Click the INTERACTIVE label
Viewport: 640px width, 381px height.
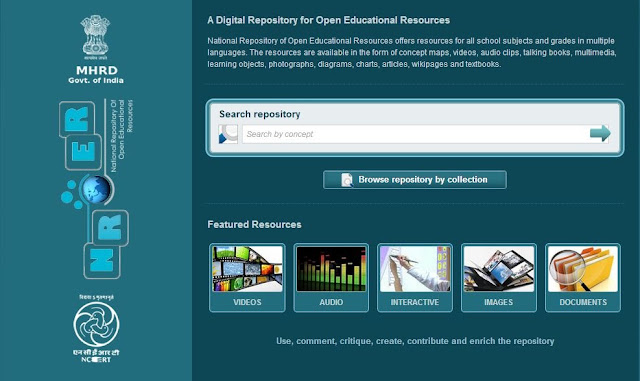(415, 302)
